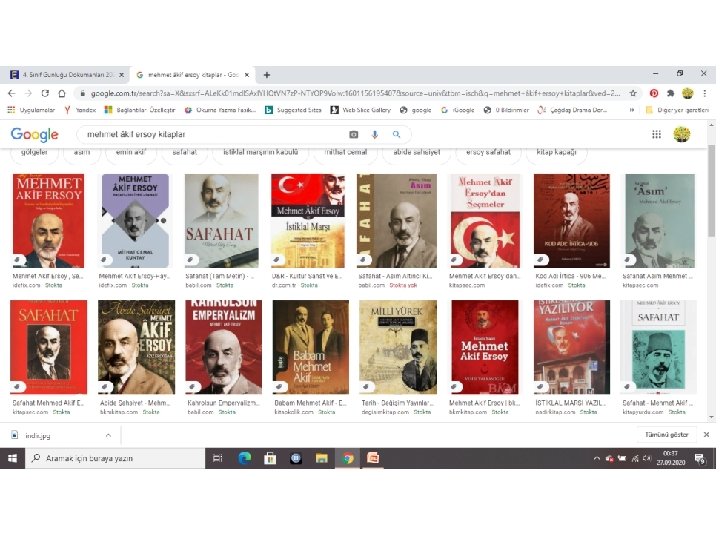The height and width of the screenshot is (540, 720).
Task: Click the address bar URL
Action: pos(354,93)
